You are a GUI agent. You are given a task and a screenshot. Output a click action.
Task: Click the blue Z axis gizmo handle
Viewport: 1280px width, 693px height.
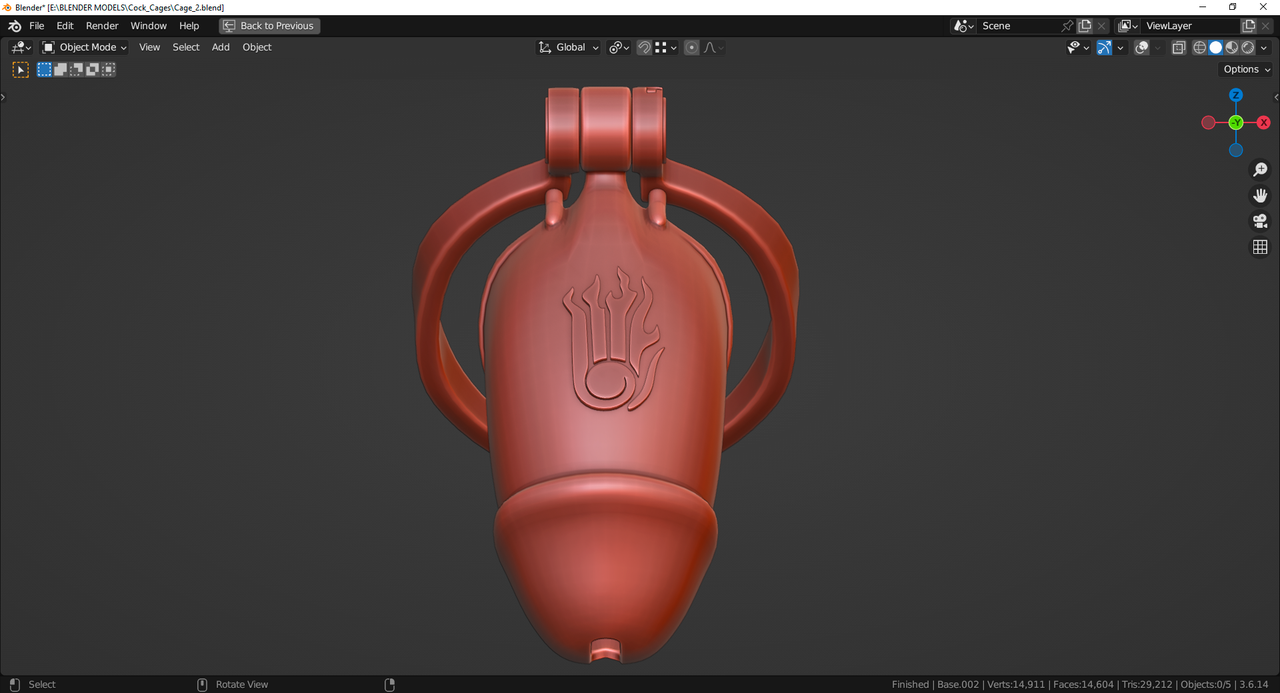tap(1236, 95)
